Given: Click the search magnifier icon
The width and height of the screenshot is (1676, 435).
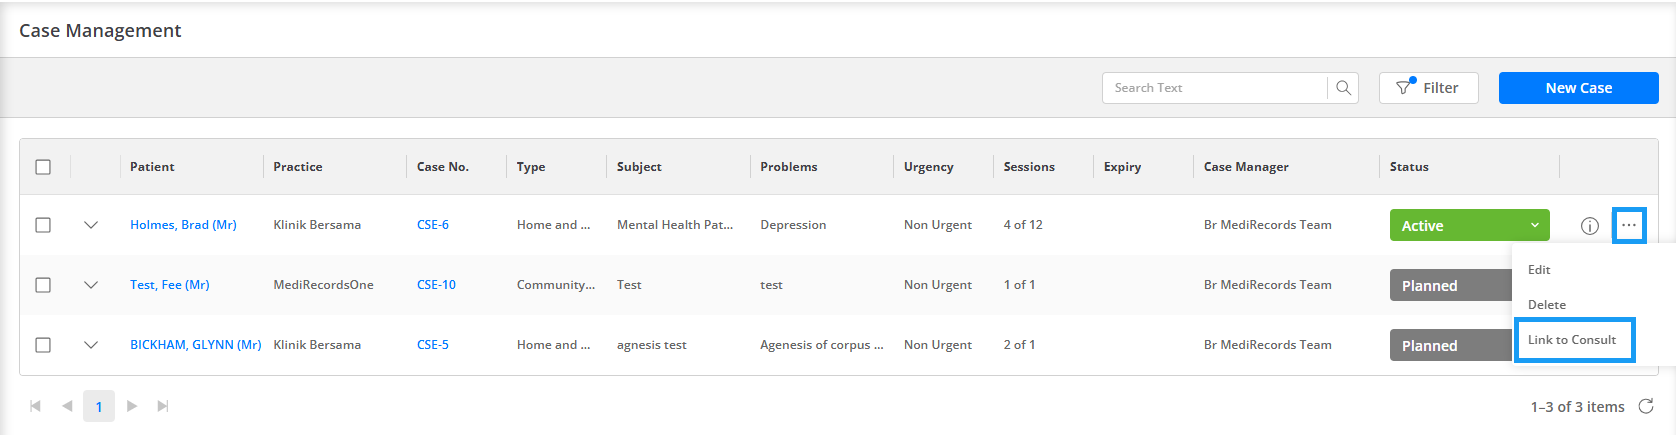Looking at the screenshot, I should (x=1343, y=88).
